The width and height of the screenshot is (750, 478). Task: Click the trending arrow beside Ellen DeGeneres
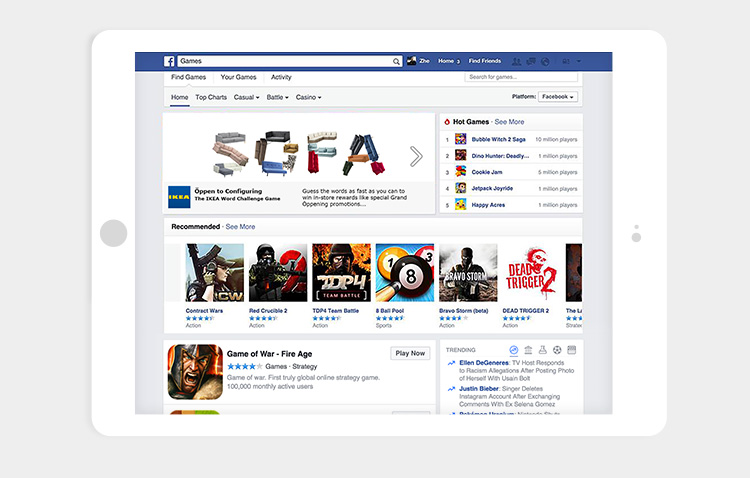pos(451,363)
